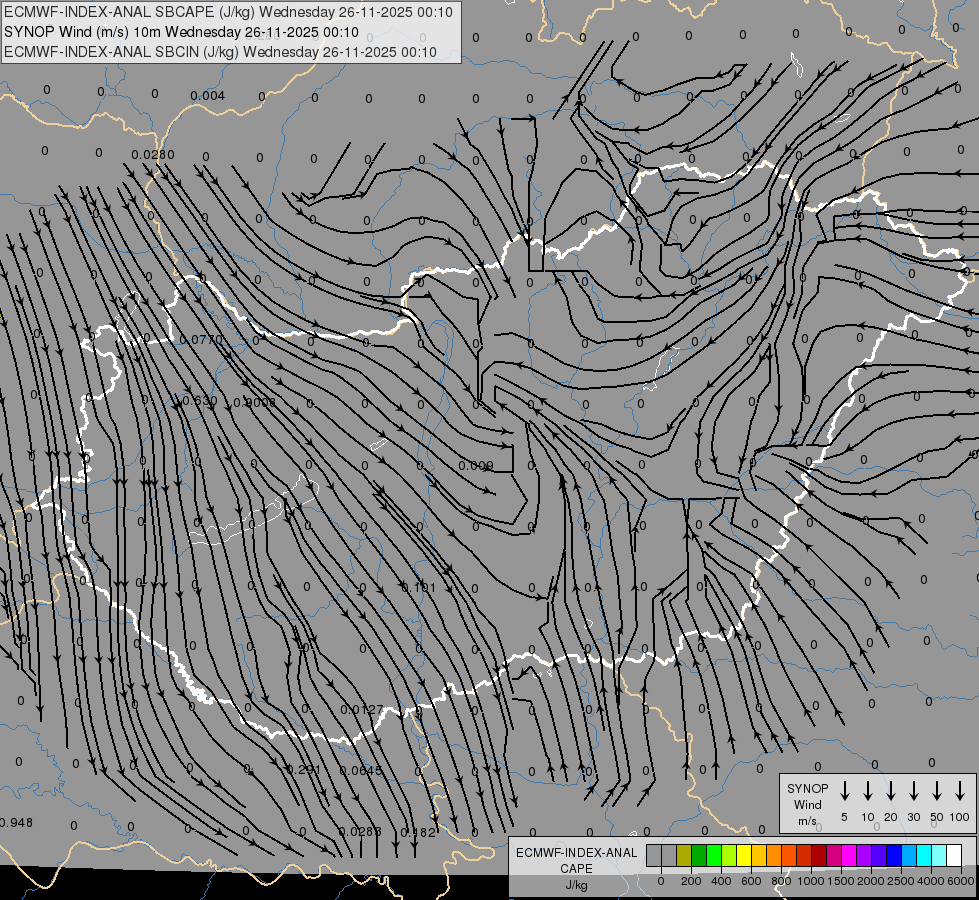
Task: Click the map value 0.004
Action: (x=207, y=96)
